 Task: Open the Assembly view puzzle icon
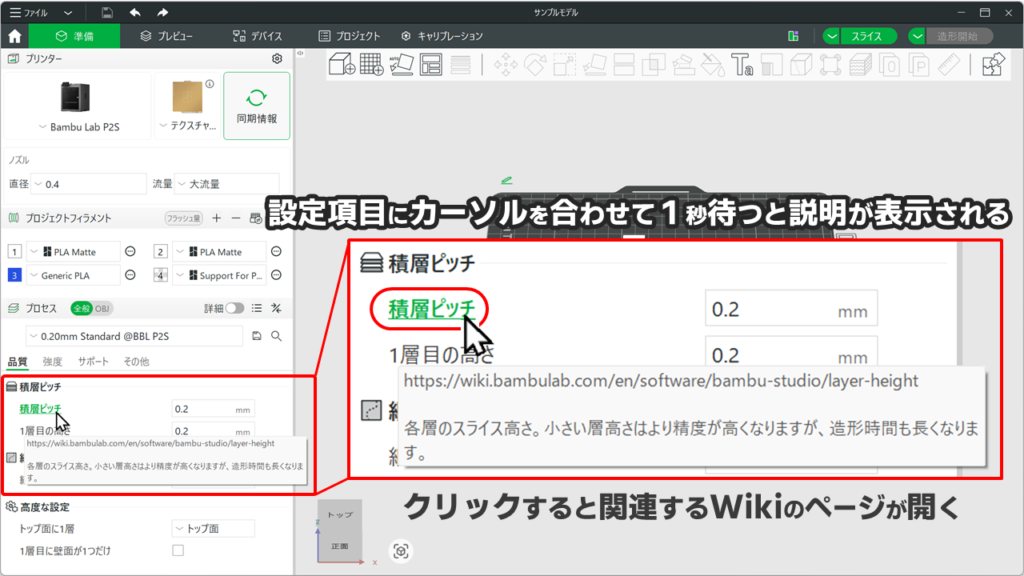point(992,65)
